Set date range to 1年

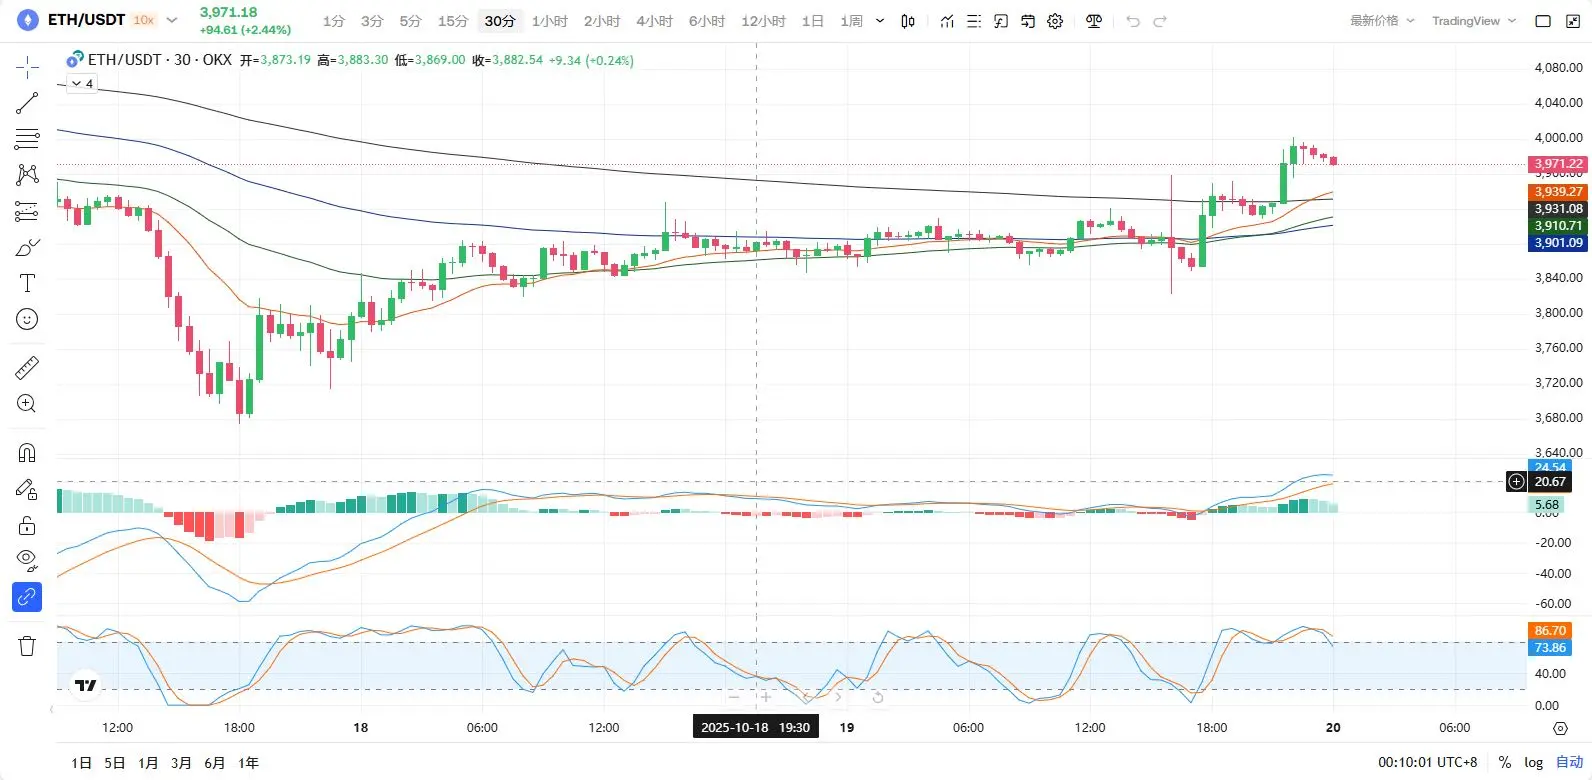click(248, 763)
